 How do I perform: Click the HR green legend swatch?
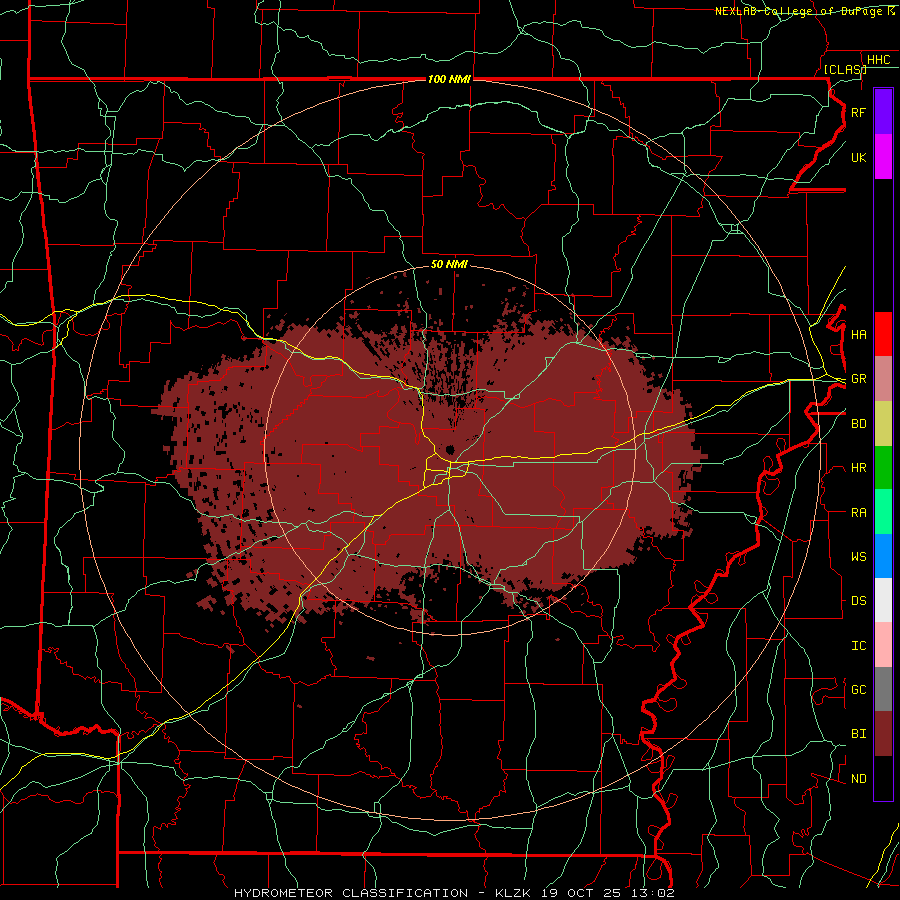click(883, 468)
